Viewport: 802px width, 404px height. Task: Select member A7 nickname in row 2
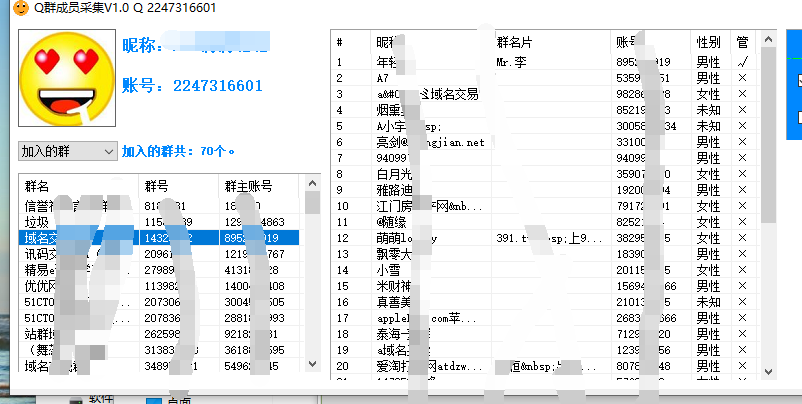click(383, 78)
